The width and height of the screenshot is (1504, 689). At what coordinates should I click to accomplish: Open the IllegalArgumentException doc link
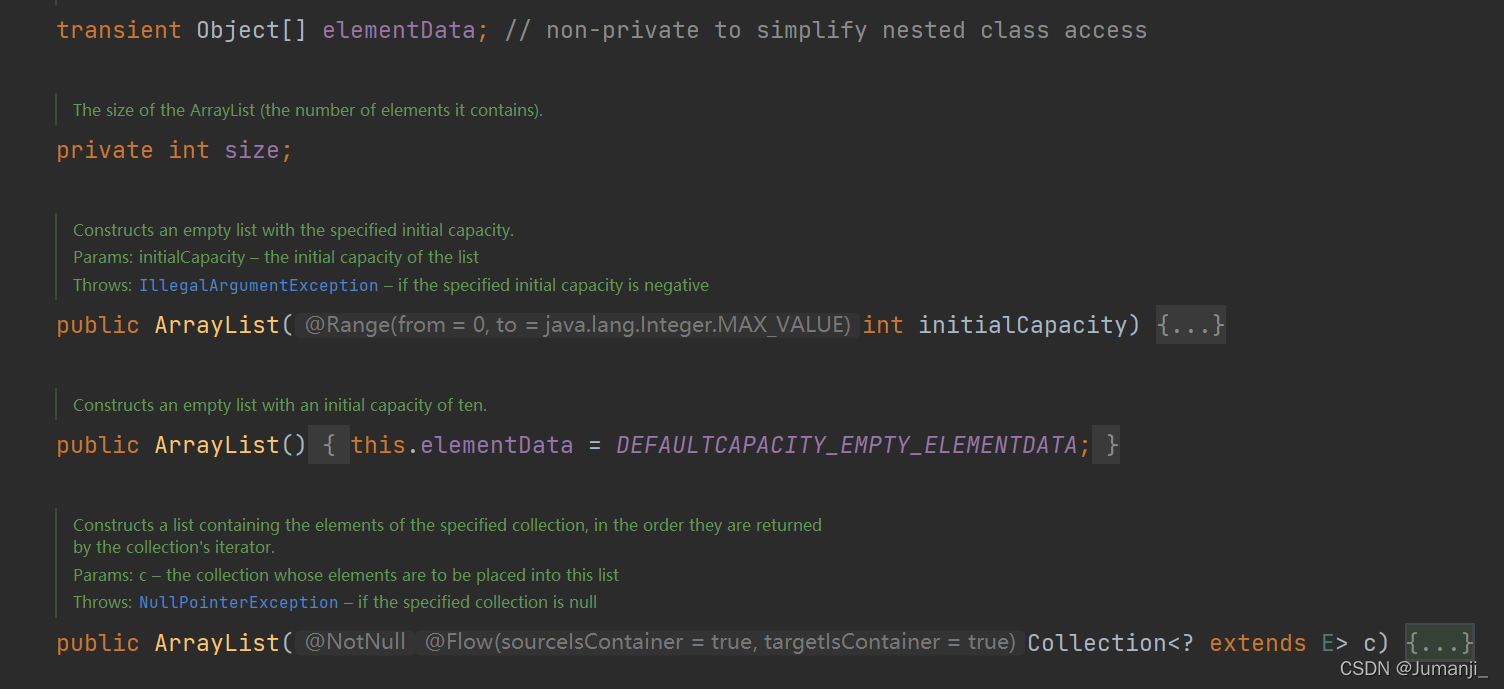tap(258, 285)
